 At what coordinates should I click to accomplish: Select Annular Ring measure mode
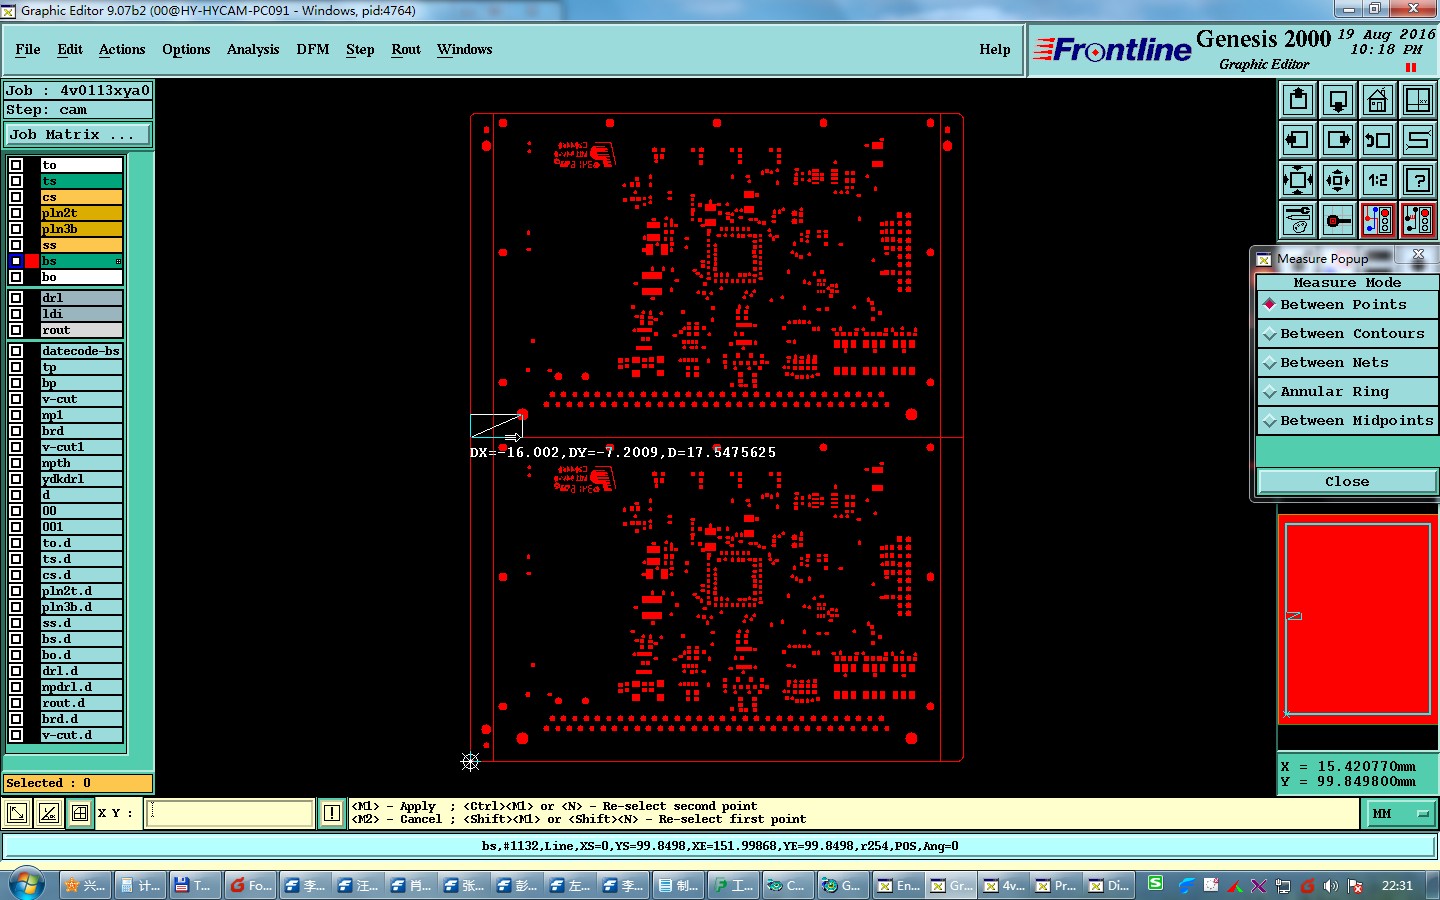coord(1347,392)
